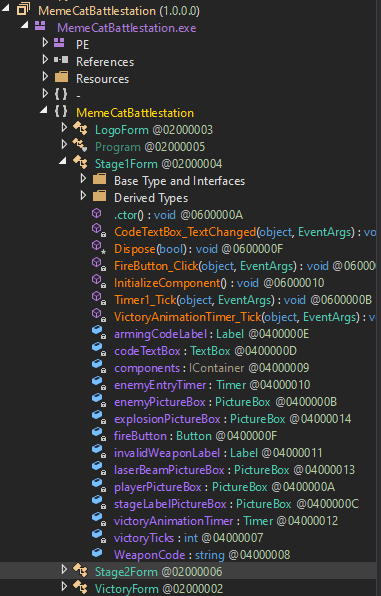Select the invalidWeaponLabel field
The height and width of the screenshot is (596, 381).
click(x=218, y=453)
